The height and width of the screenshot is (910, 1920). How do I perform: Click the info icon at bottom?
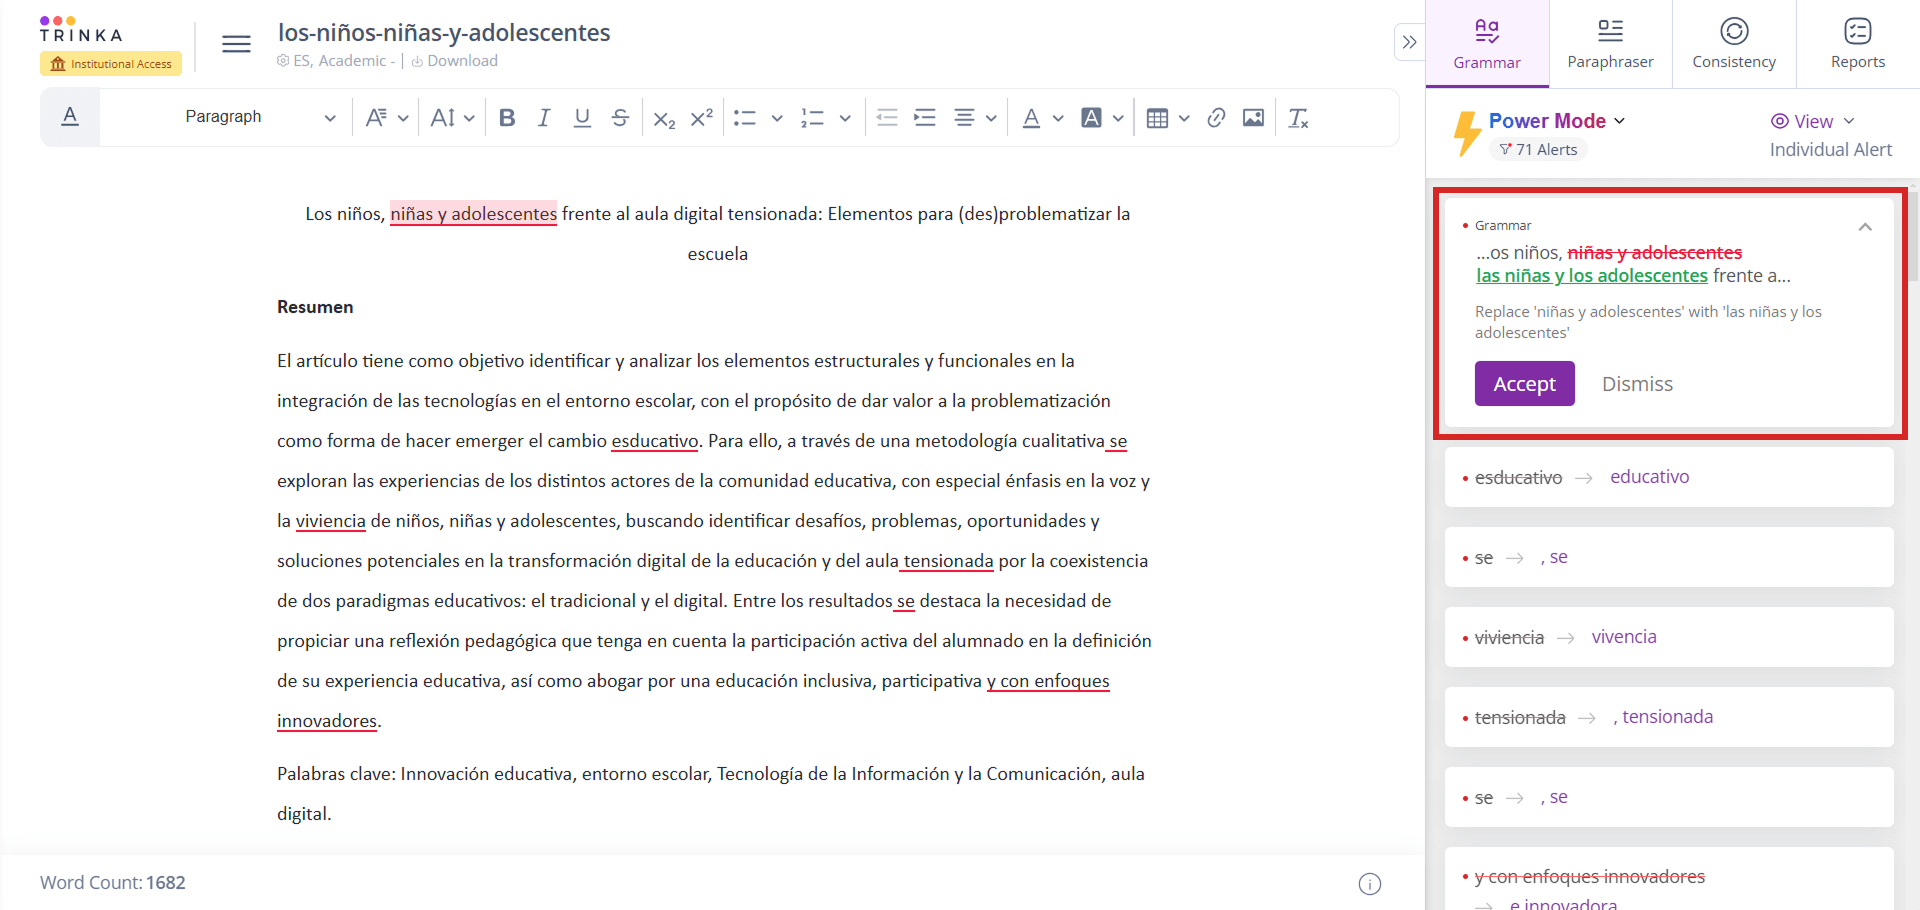click(1370, 884)
